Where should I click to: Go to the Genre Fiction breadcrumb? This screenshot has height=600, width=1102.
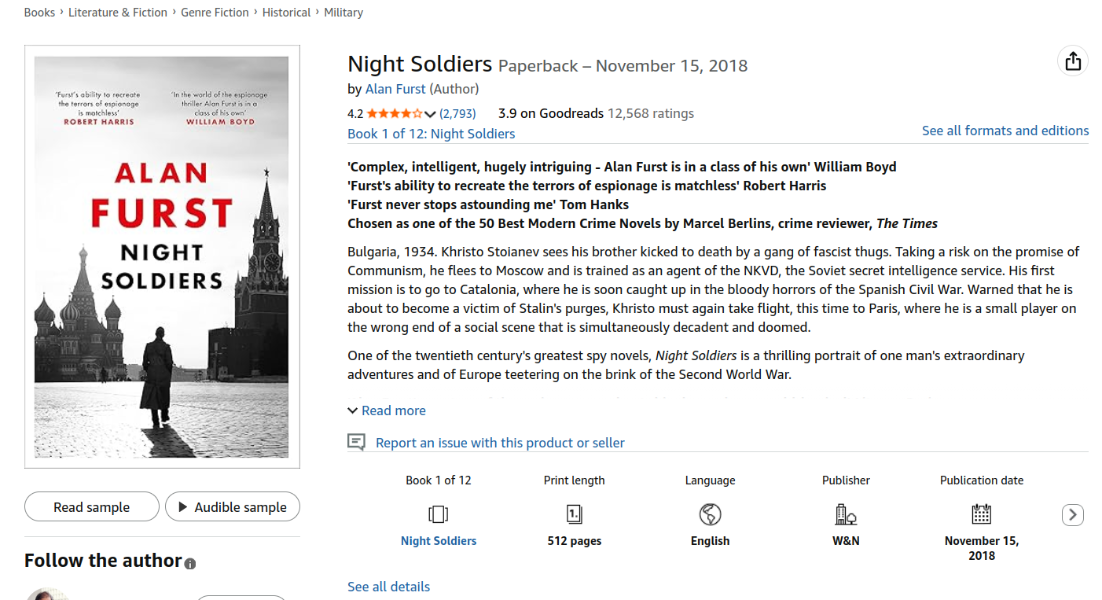(215, 13)
